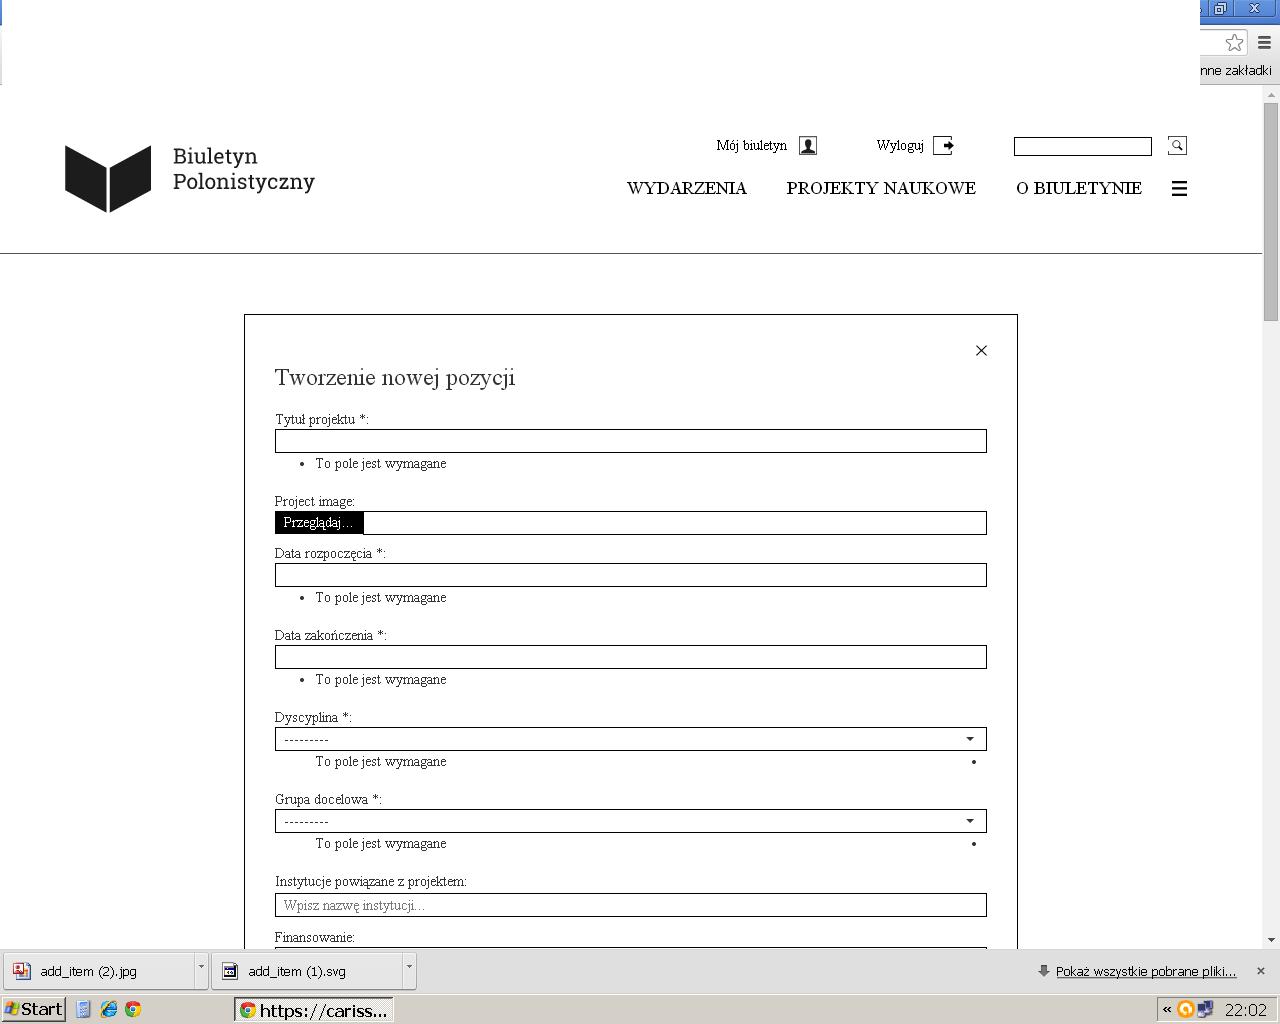Click the Przeglądaj file browse button
The width and height of the screenshot is (1280, 1024).
point(318,523)
